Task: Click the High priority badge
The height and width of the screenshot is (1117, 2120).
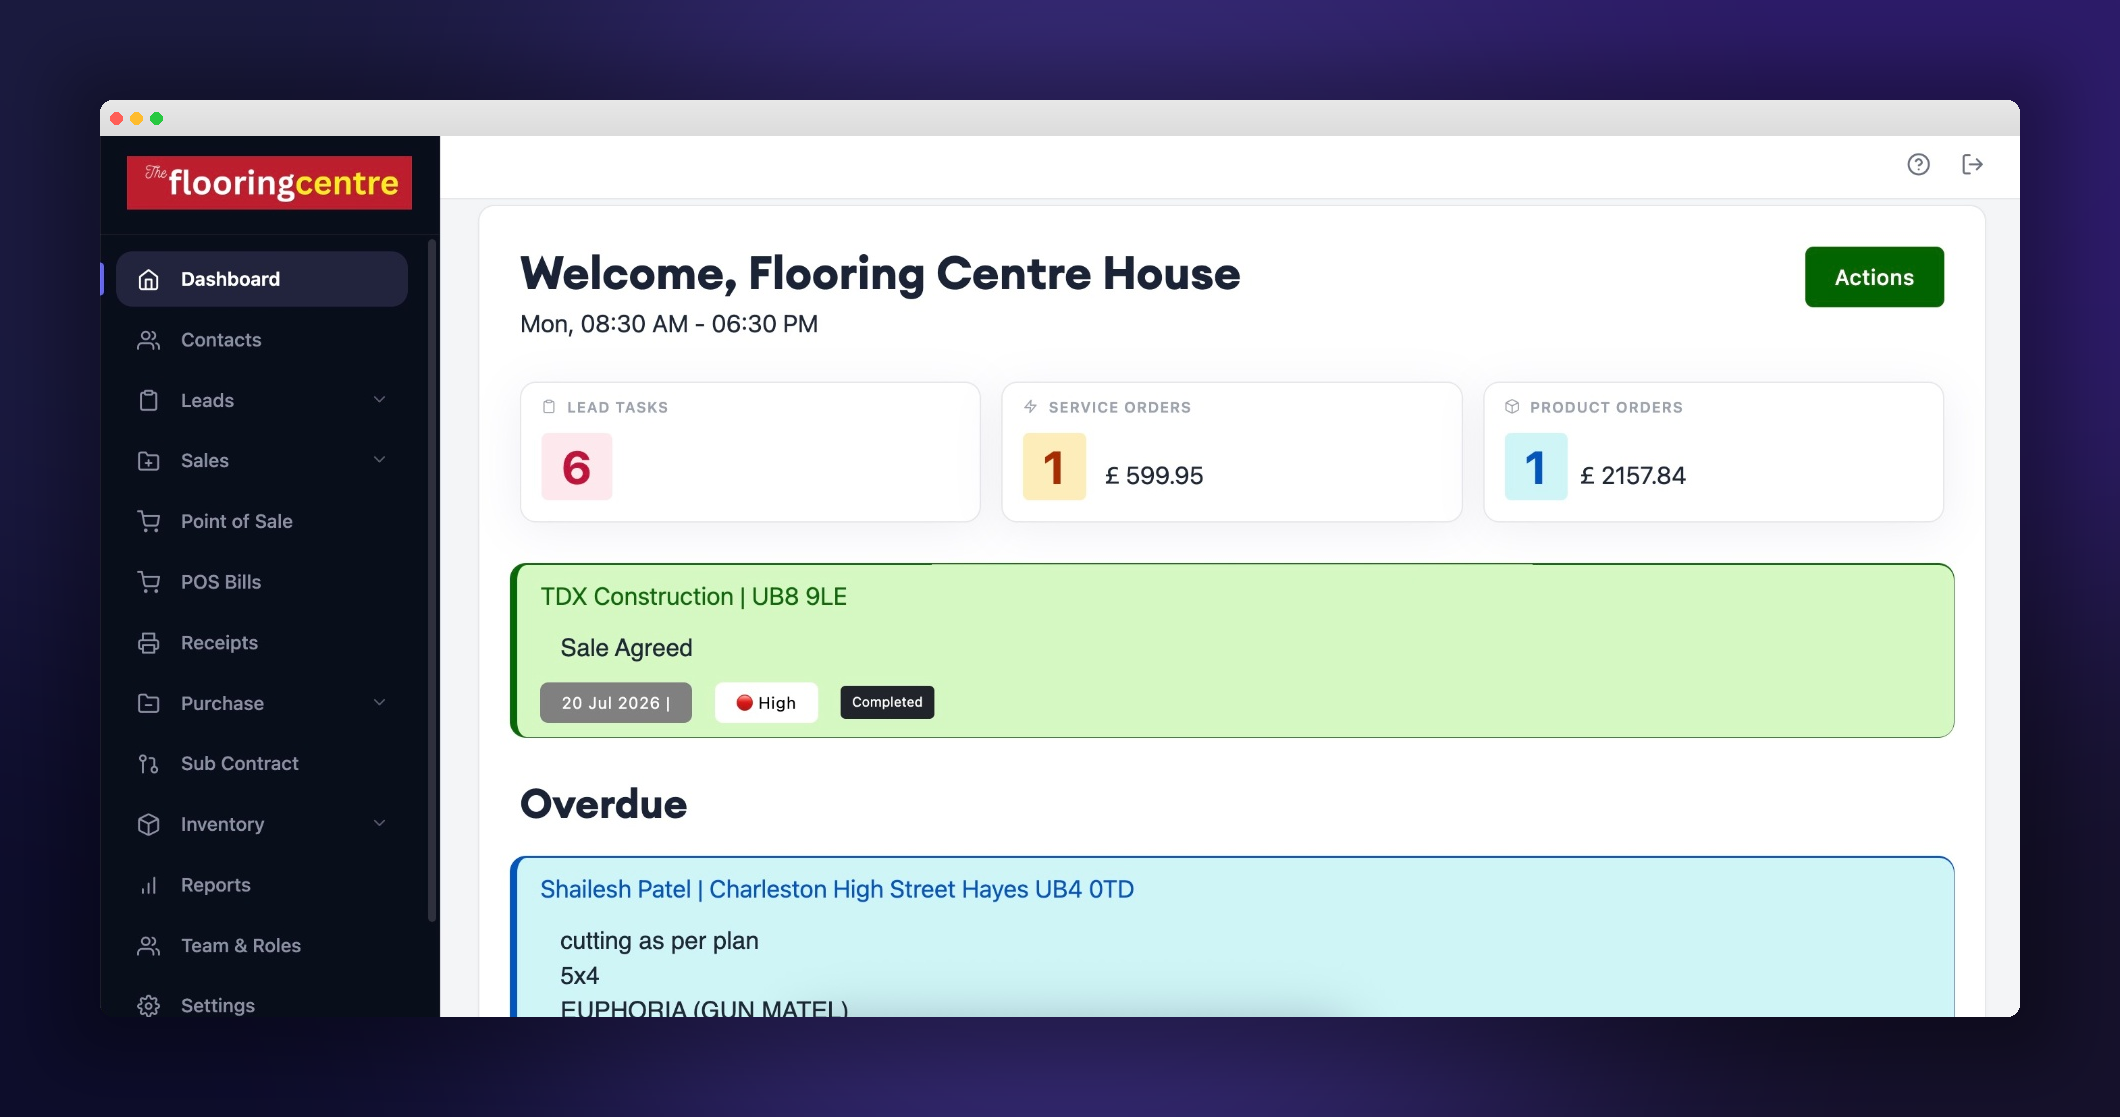Action: (x=766, y=703)
